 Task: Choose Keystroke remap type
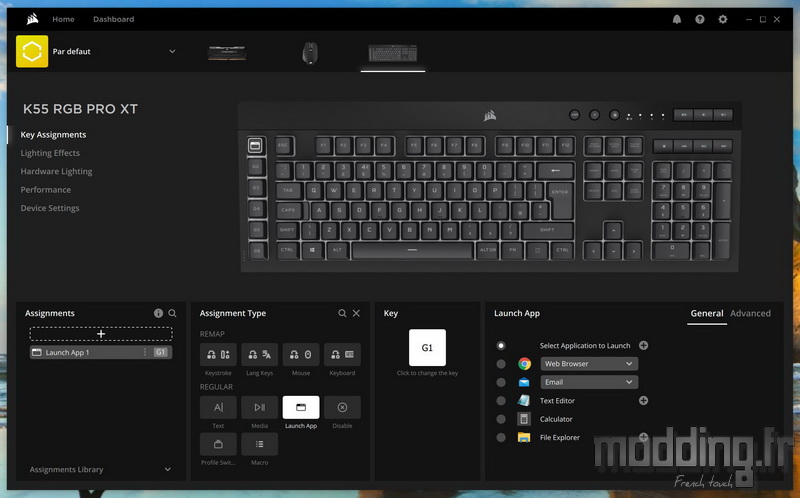click(x=218, y=355)
